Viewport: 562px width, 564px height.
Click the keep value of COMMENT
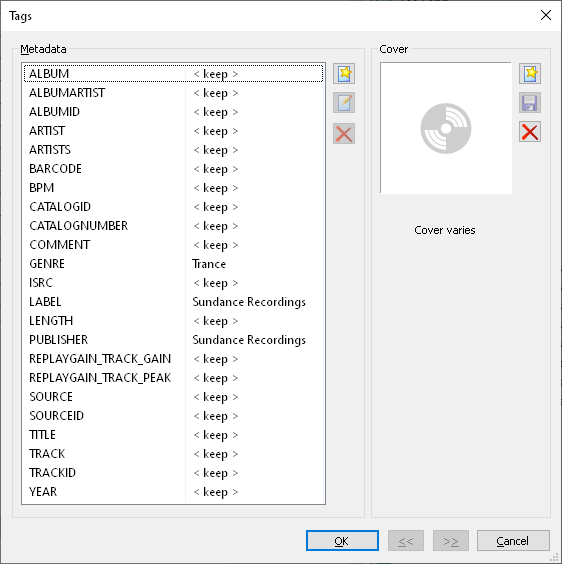pyautogui.click(x=216, y=245)
